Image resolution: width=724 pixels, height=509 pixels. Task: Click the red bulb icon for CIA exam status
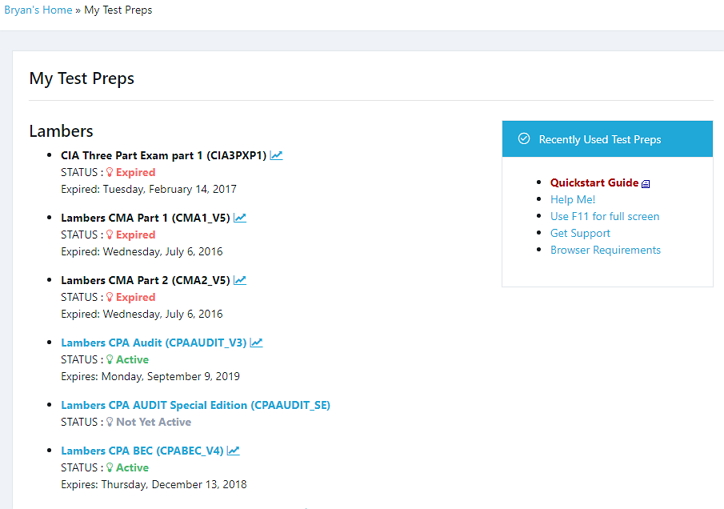click(109, 172)
